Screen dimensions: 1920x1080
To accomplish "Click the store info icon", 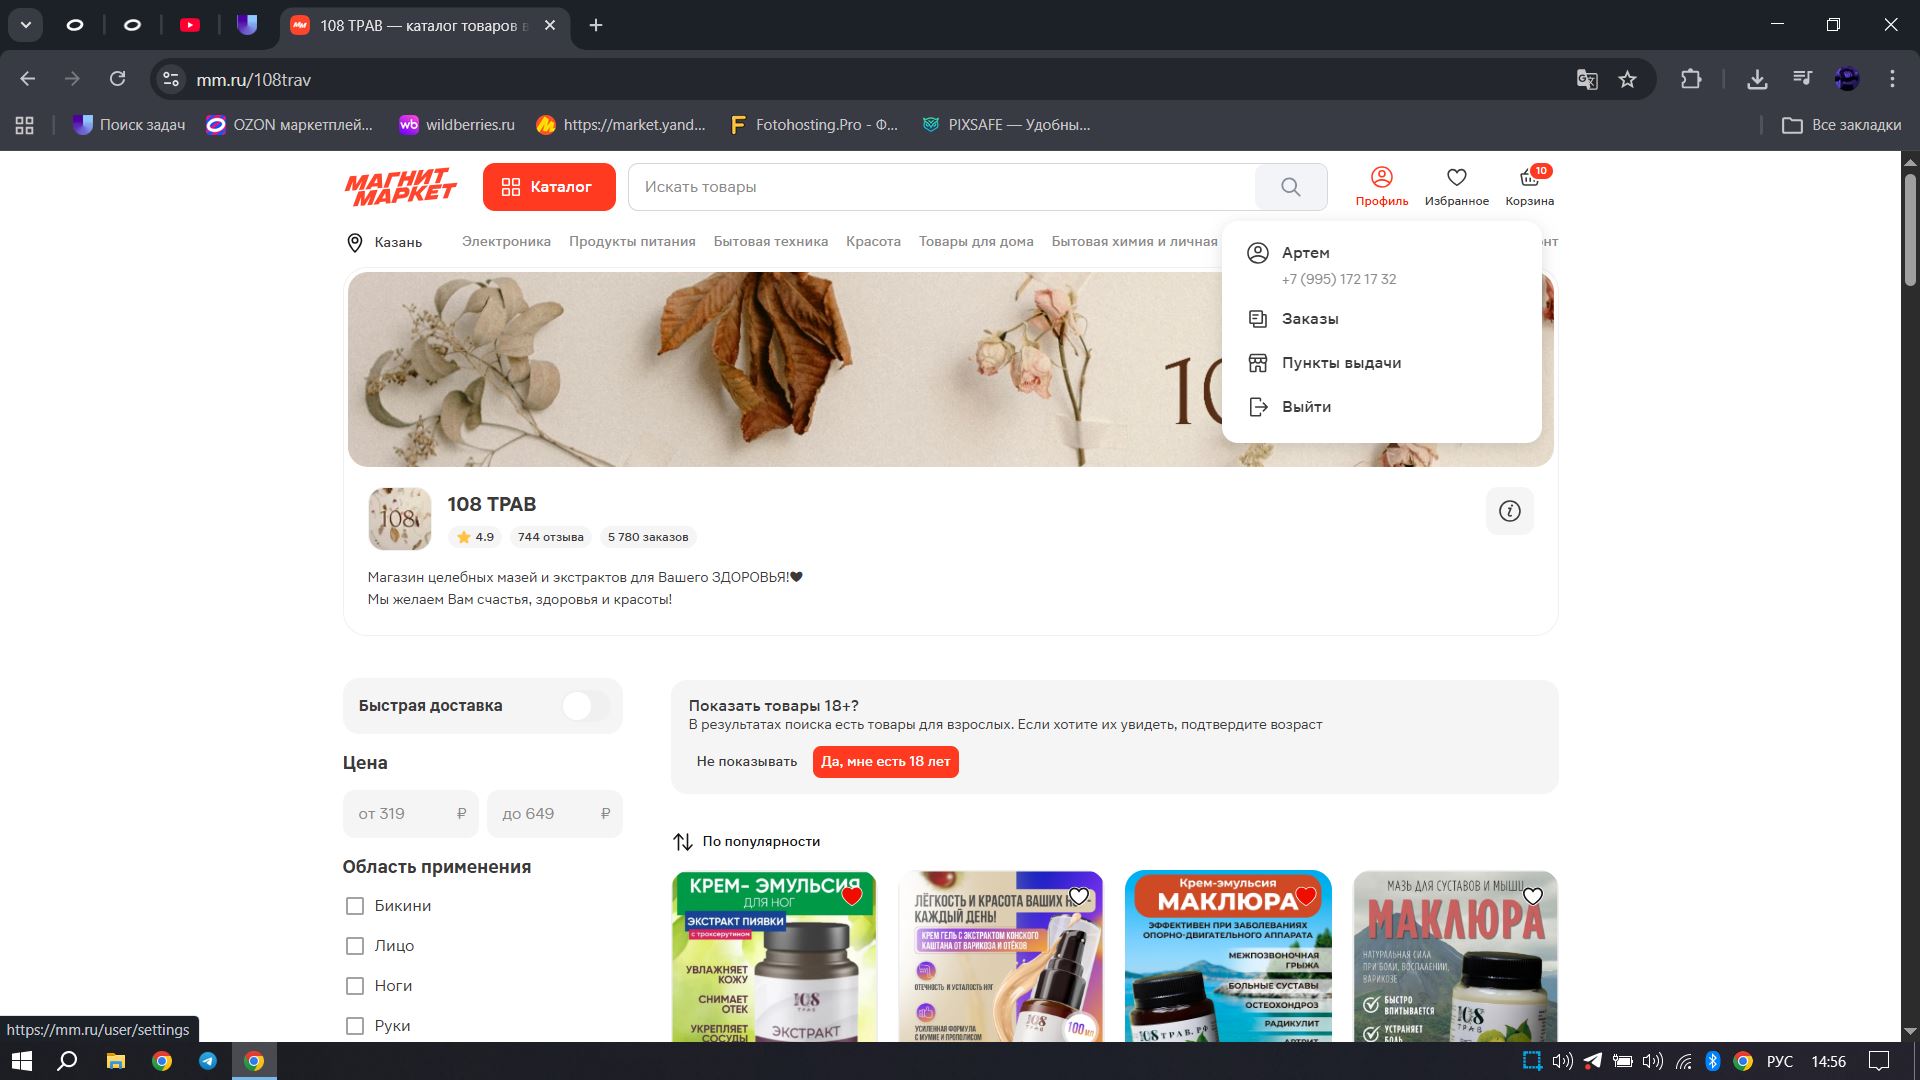I will pos(1509,511).
